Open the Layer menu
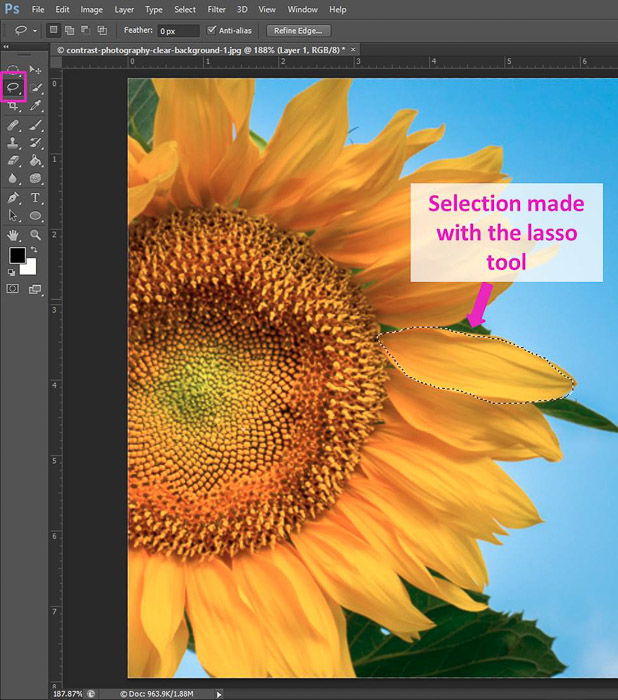618x700 pixels. pos(124,9)
